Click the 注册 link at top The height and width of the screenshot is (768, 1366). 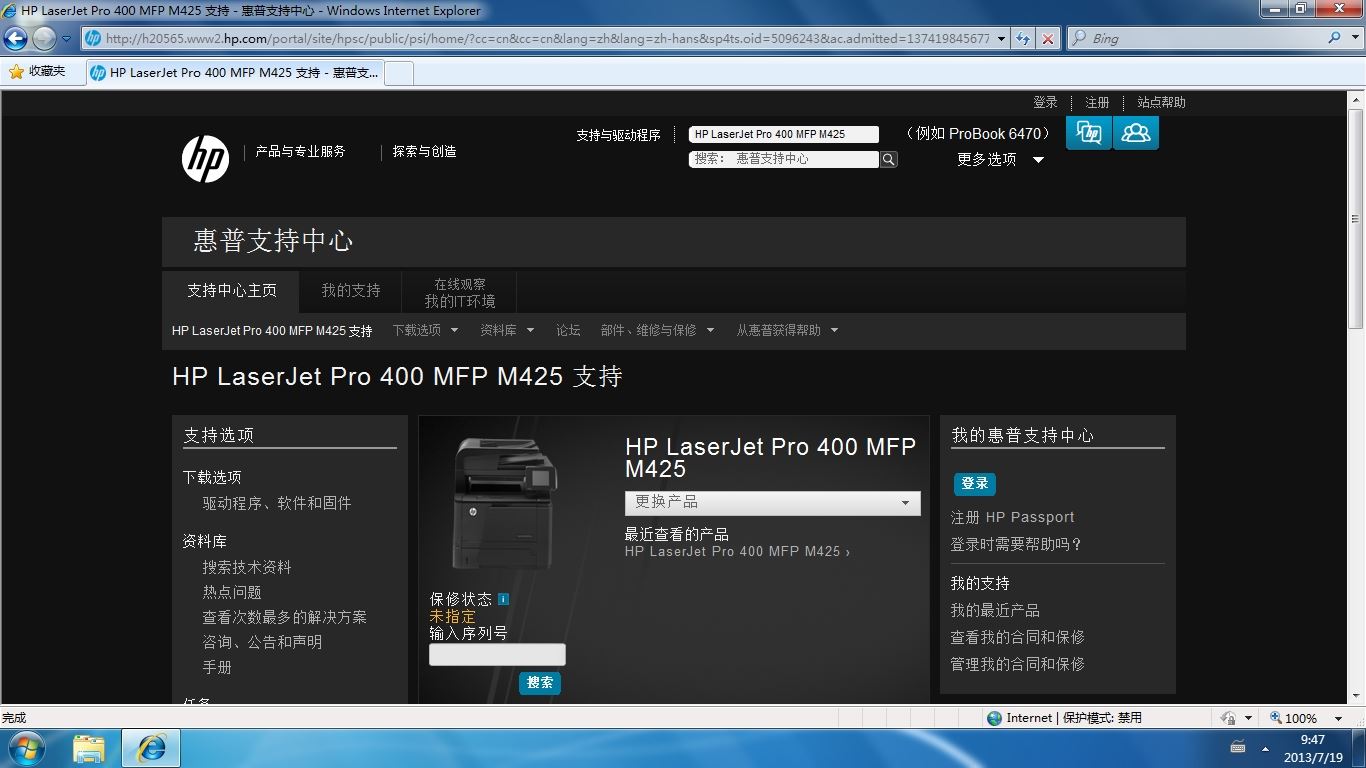point(1097,102)
